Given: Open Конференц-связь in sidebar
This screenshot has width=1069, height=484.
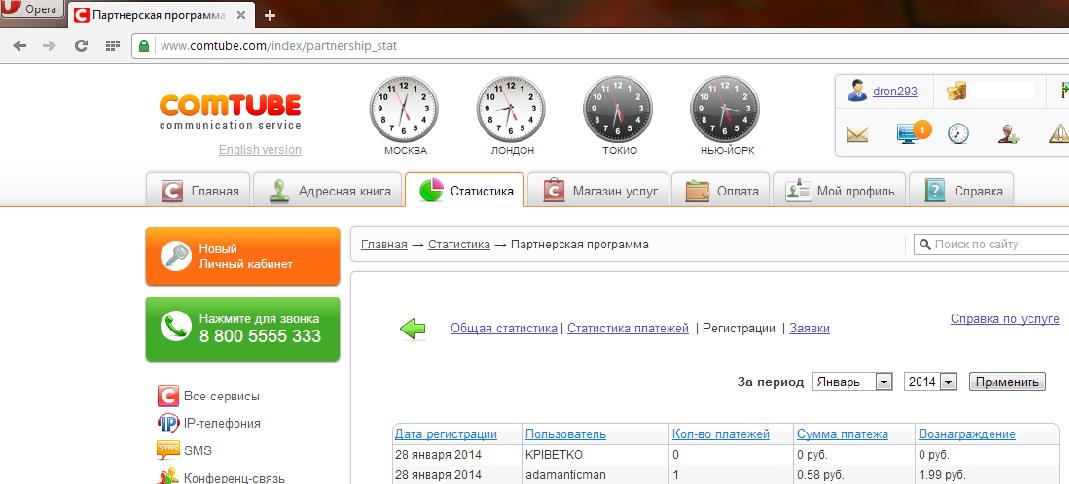Looking at the screenshot, I should (221, 477).
